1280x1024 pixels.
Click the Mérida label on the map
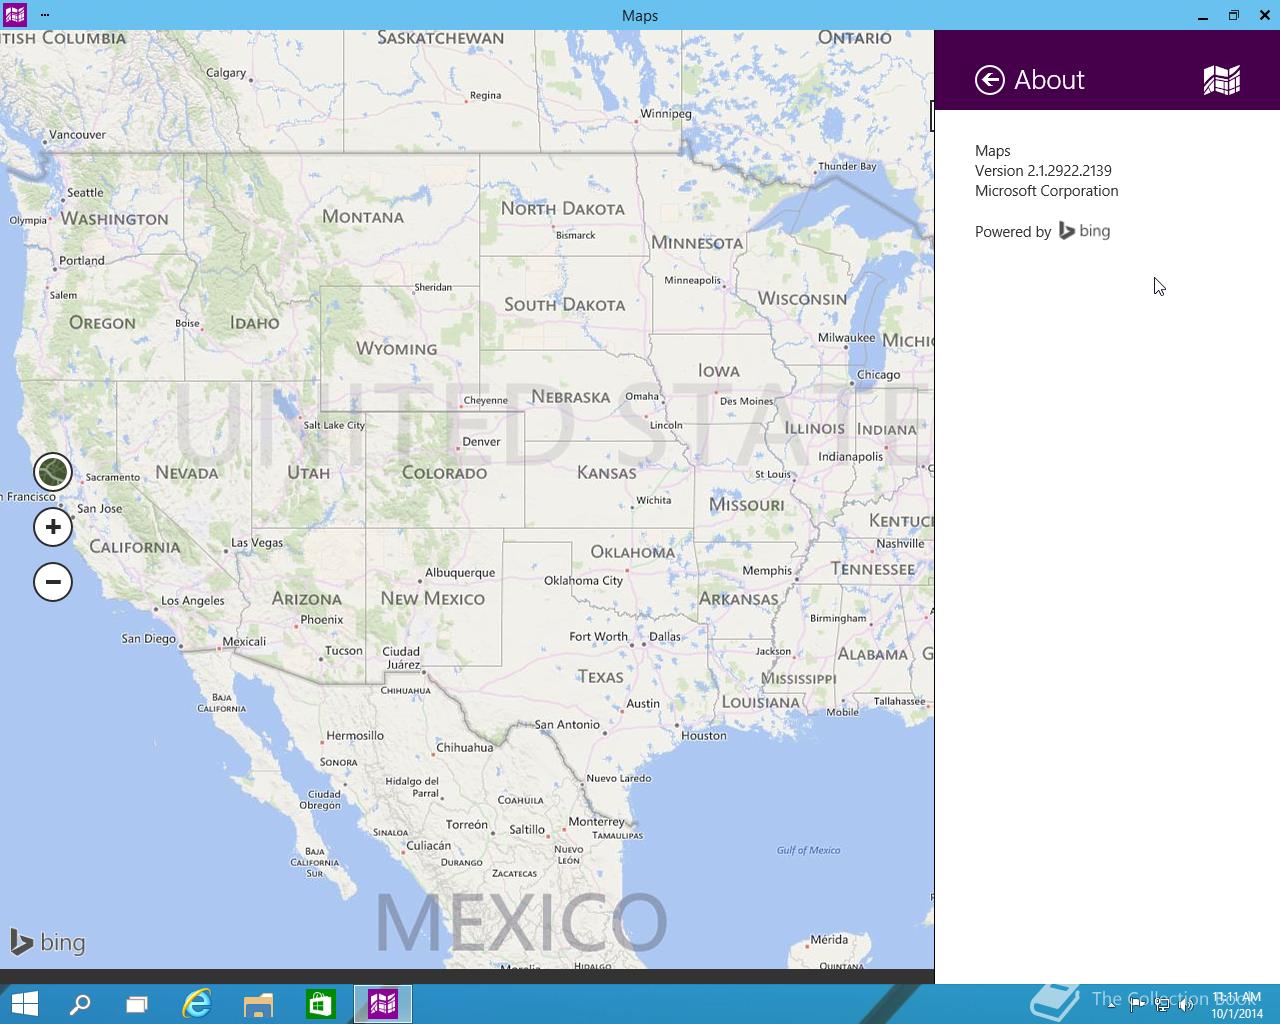829,940
